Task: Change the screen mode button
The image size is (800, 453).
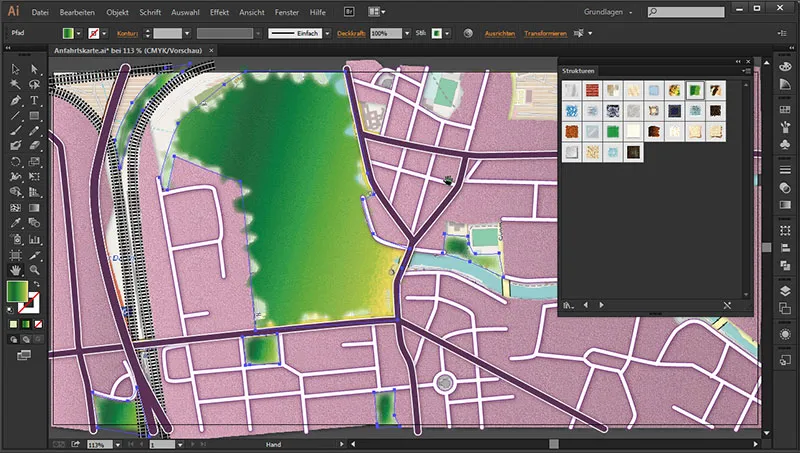Action: (24, 355)
